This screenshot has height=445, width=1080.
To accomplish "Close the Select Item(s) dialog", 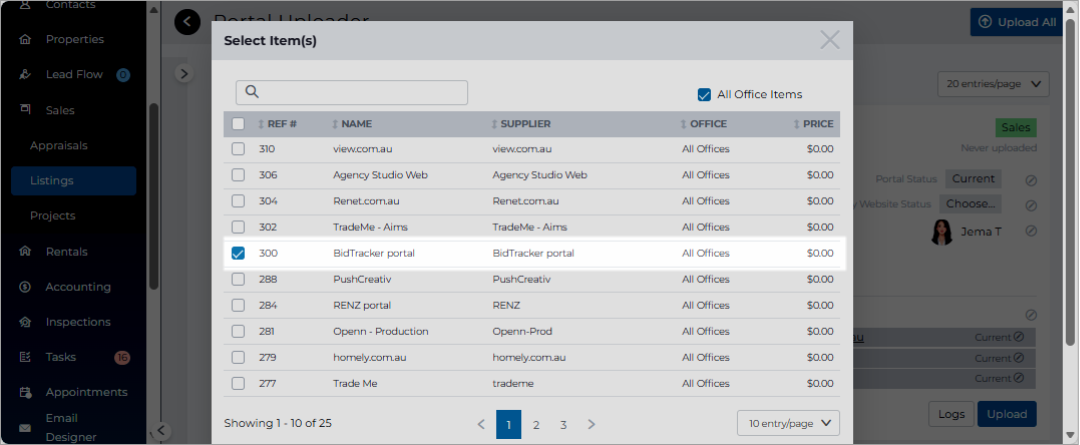I will click(x=830, y=40).
